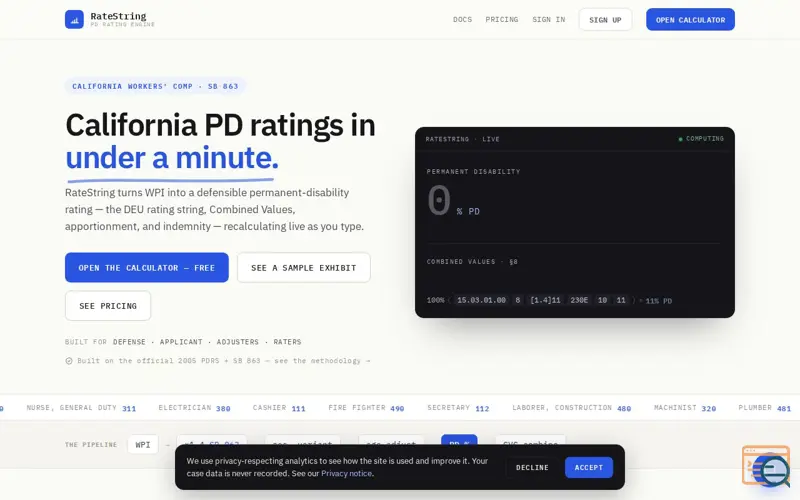Click the See Pricing button
800x500 pixels.
[108, 306]
